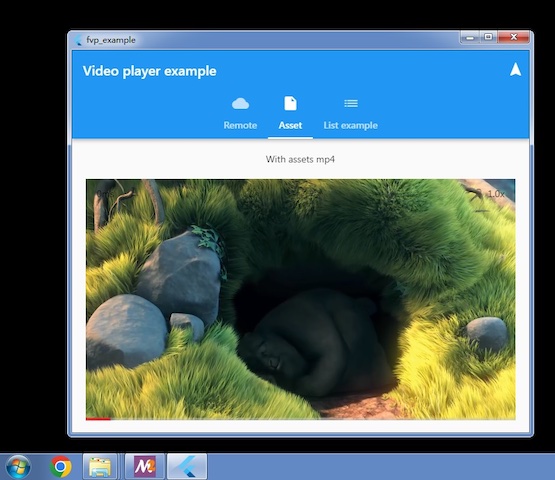Close the fvp_example window
Viewport: 555px width, 480px height.
coord(514,37)
